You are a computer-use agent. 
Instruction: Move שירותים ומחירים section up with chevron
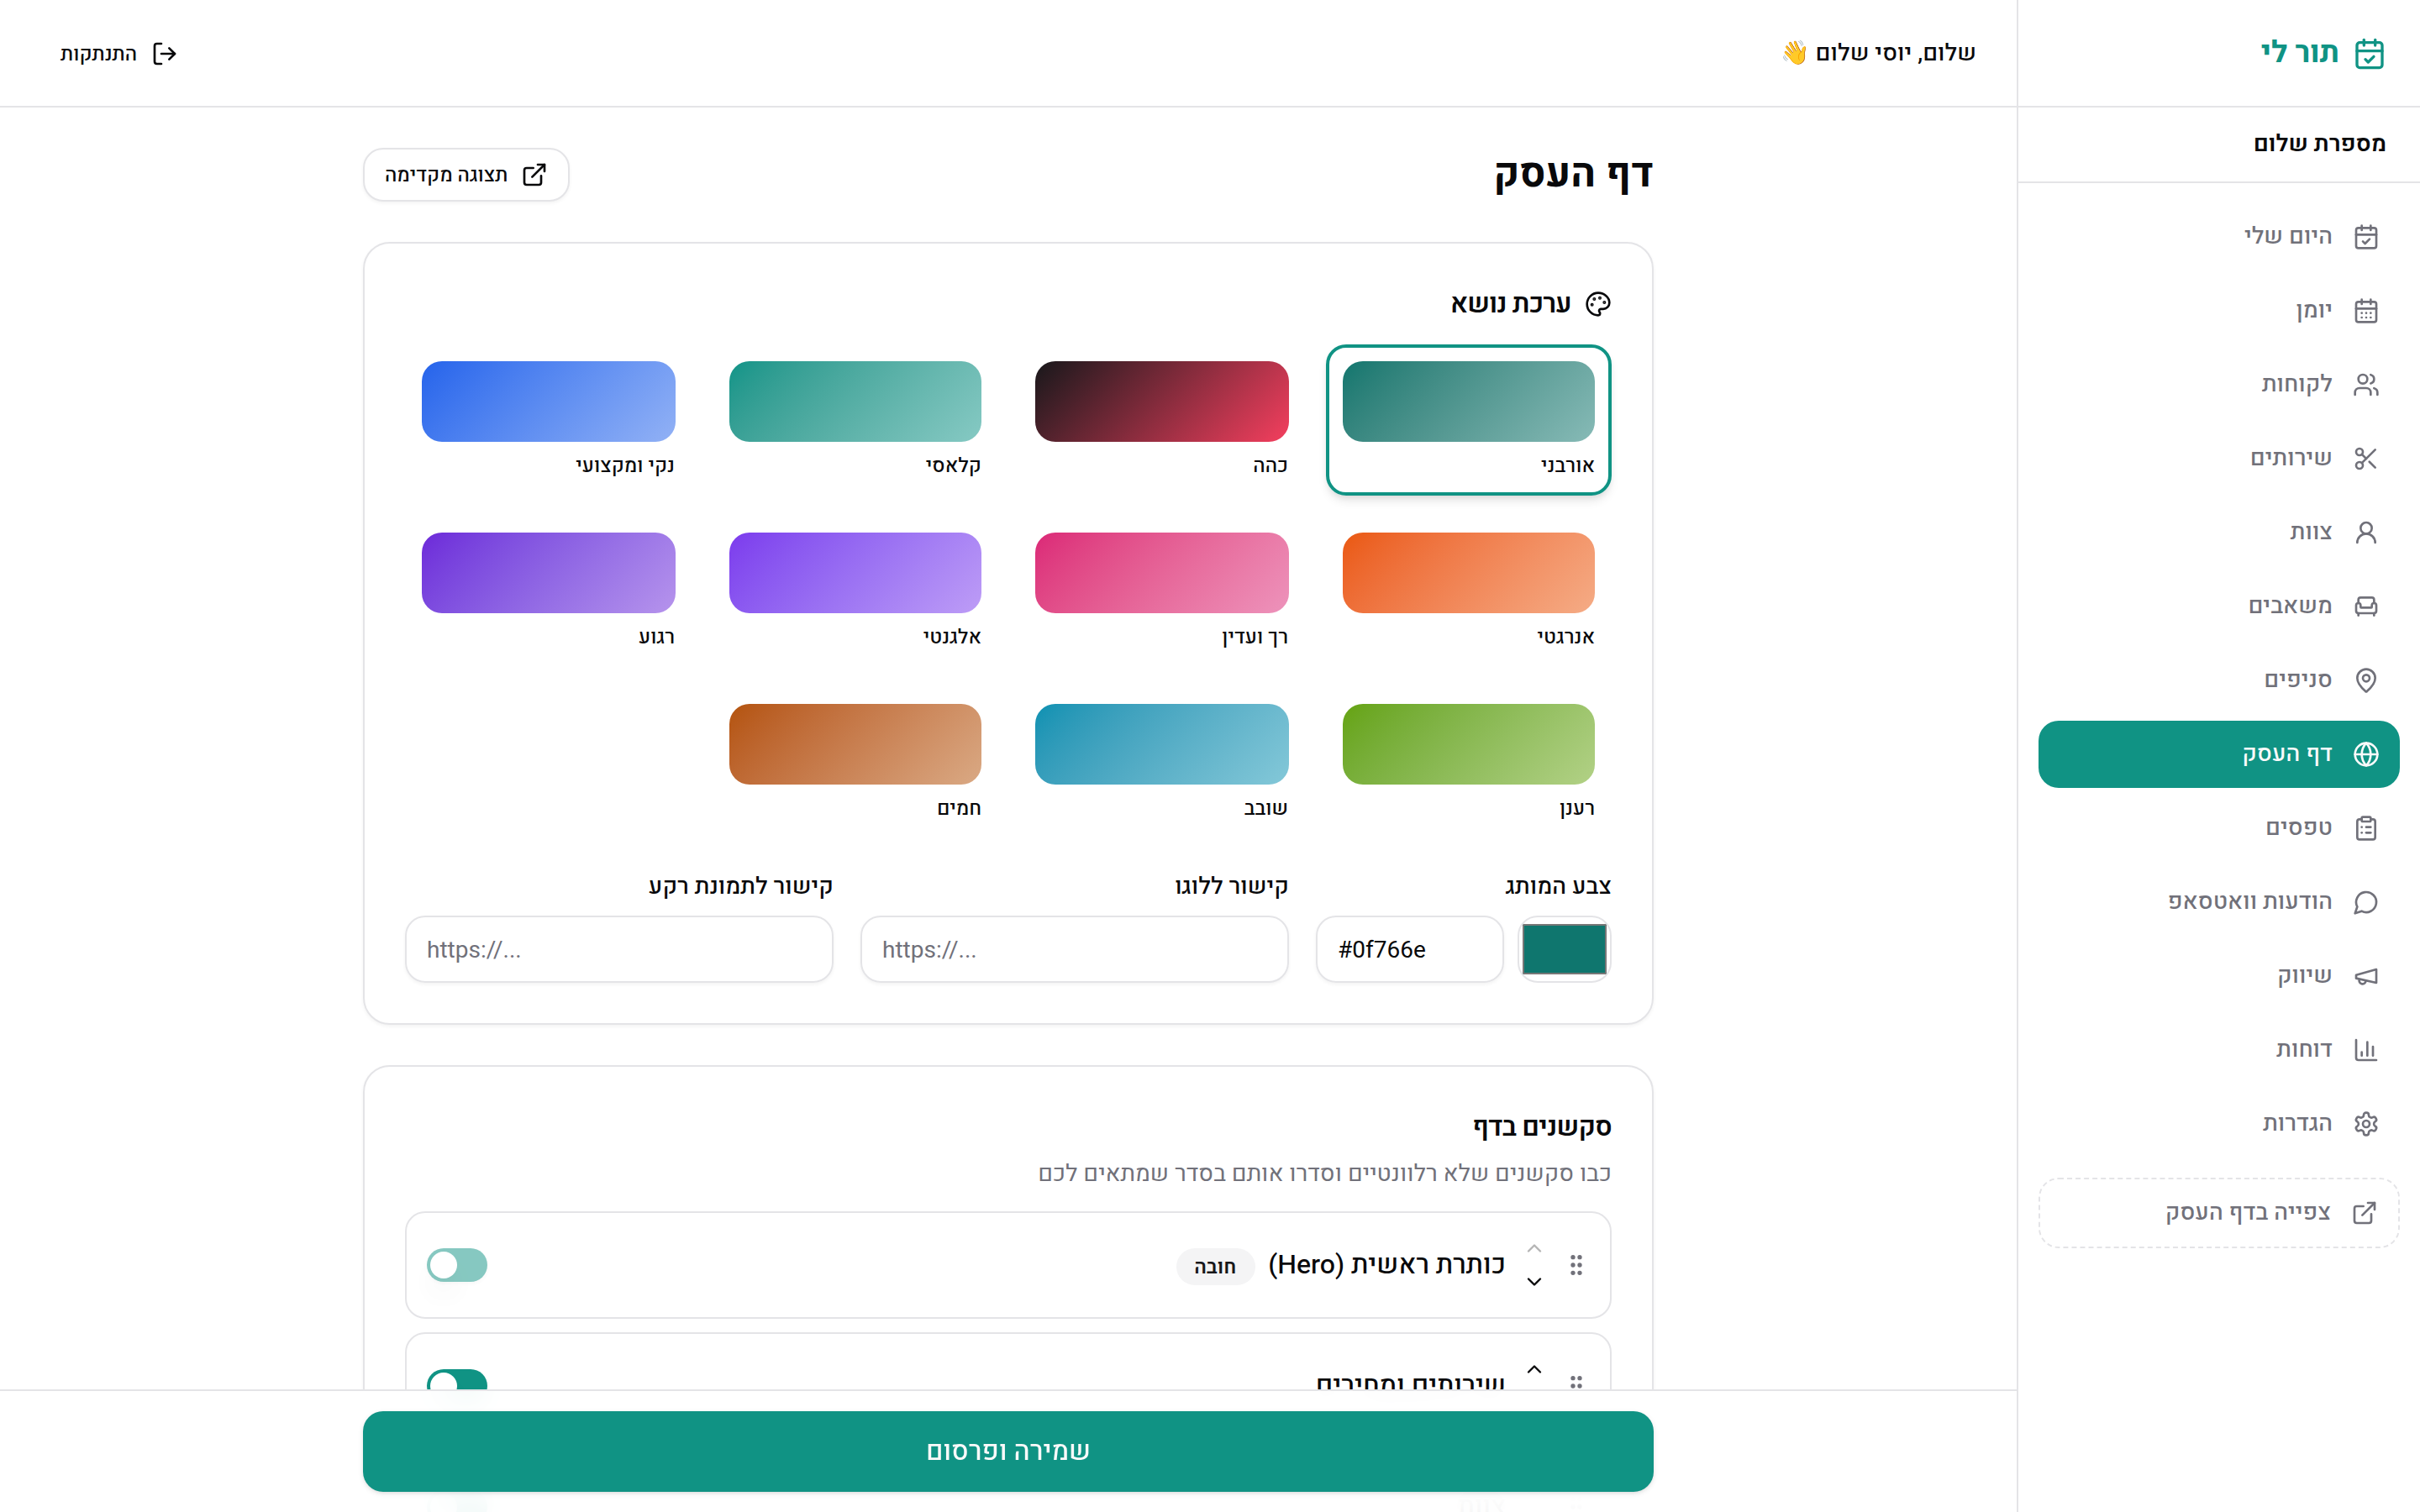[x=1534, y=1369]
